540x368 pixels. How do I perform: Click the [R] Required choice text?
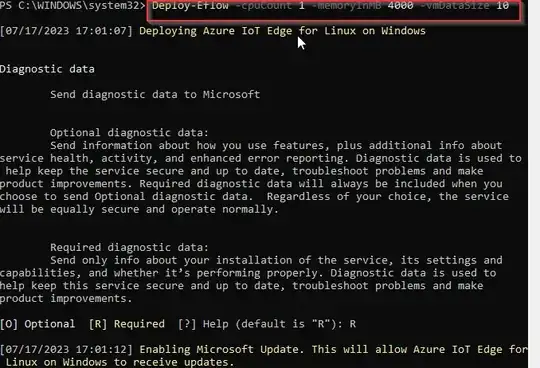126,324
